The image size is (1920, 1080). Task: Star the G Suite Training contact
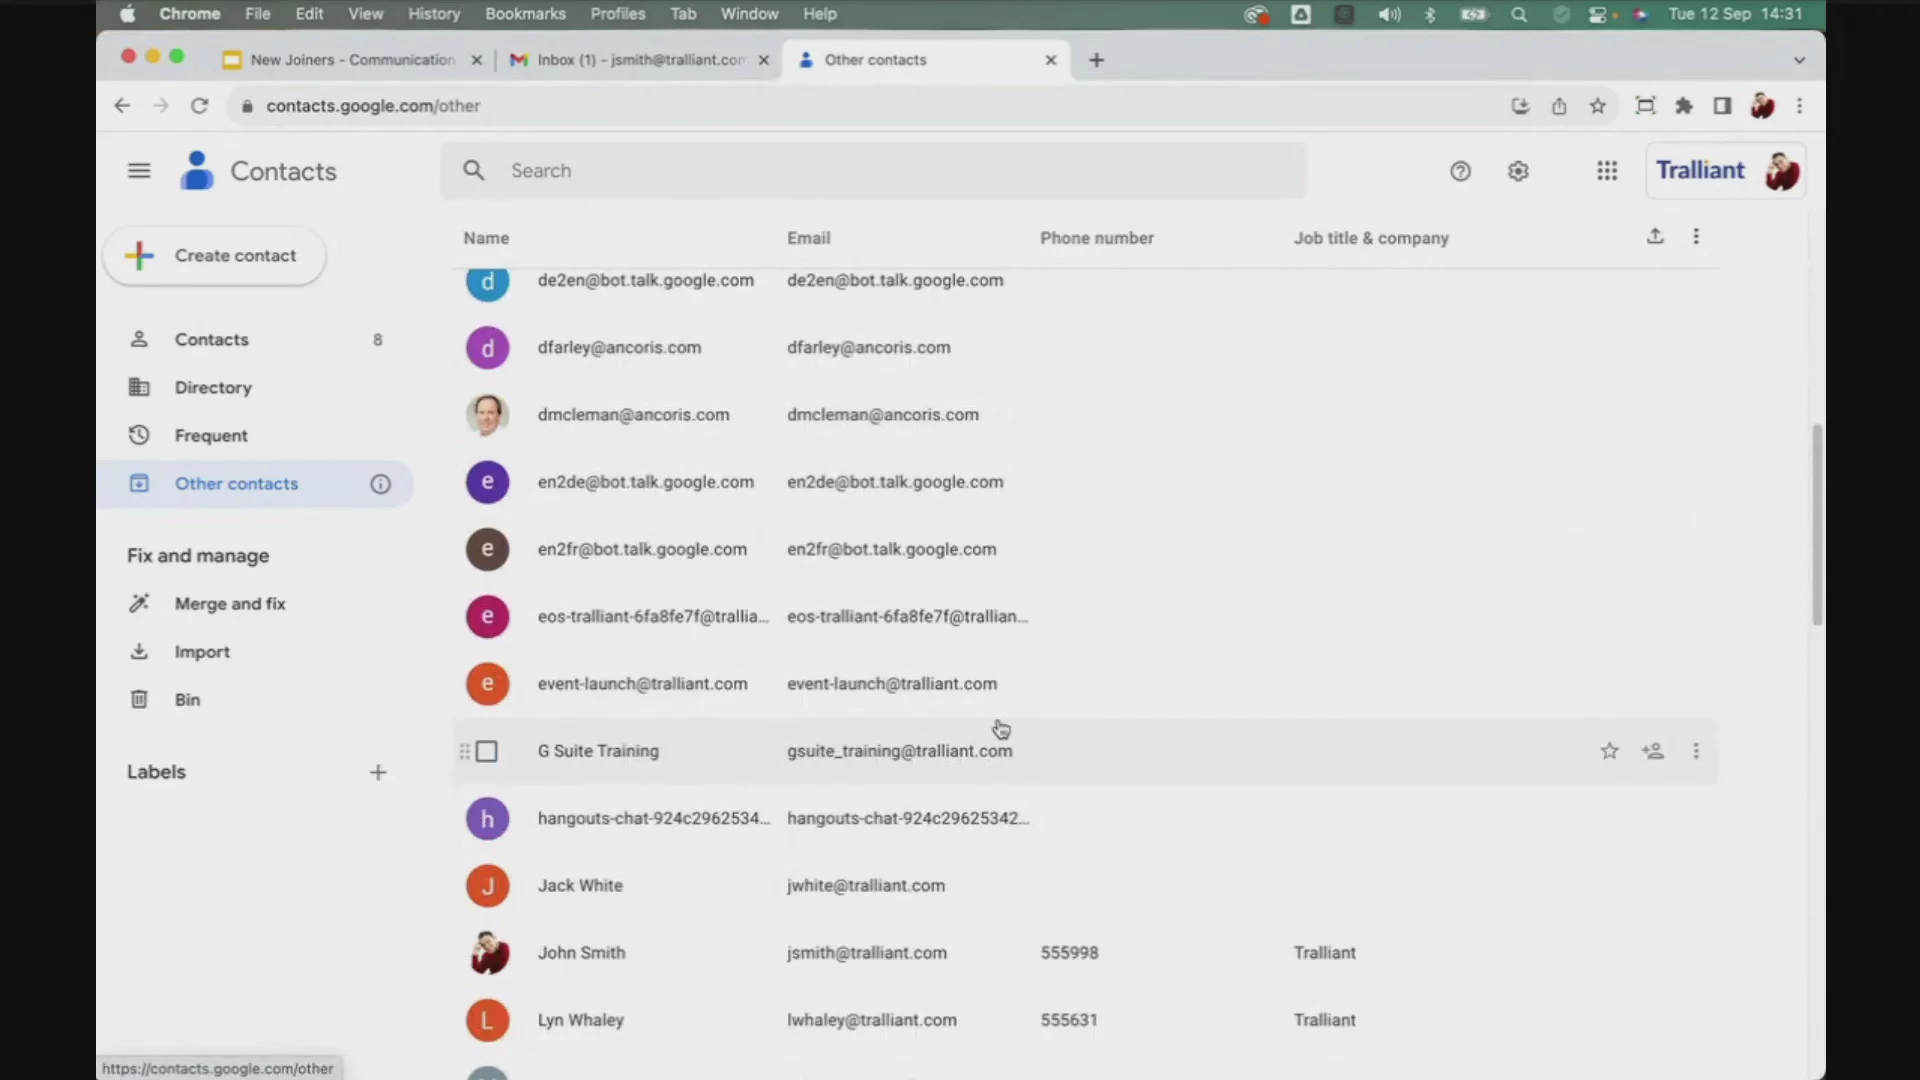(1609, 751)
